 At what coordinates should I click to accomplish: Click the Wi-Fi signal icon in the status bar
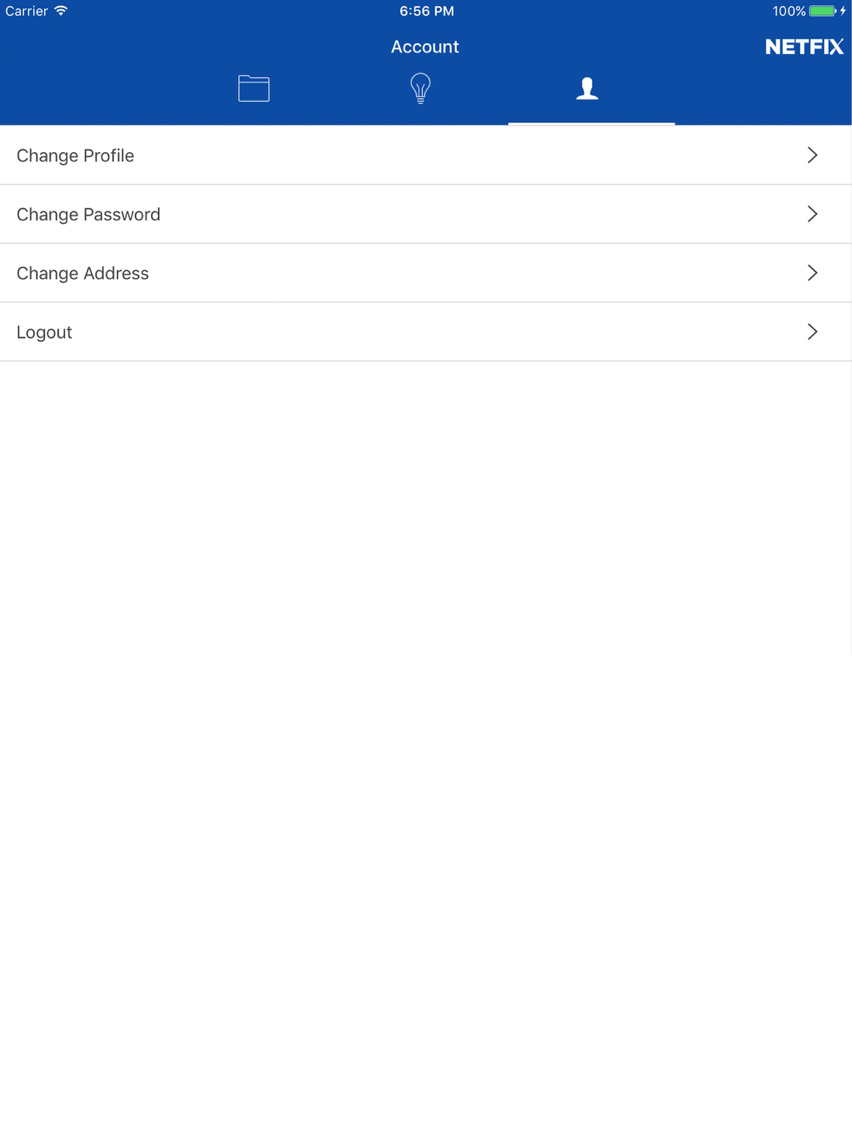point(62,10)
